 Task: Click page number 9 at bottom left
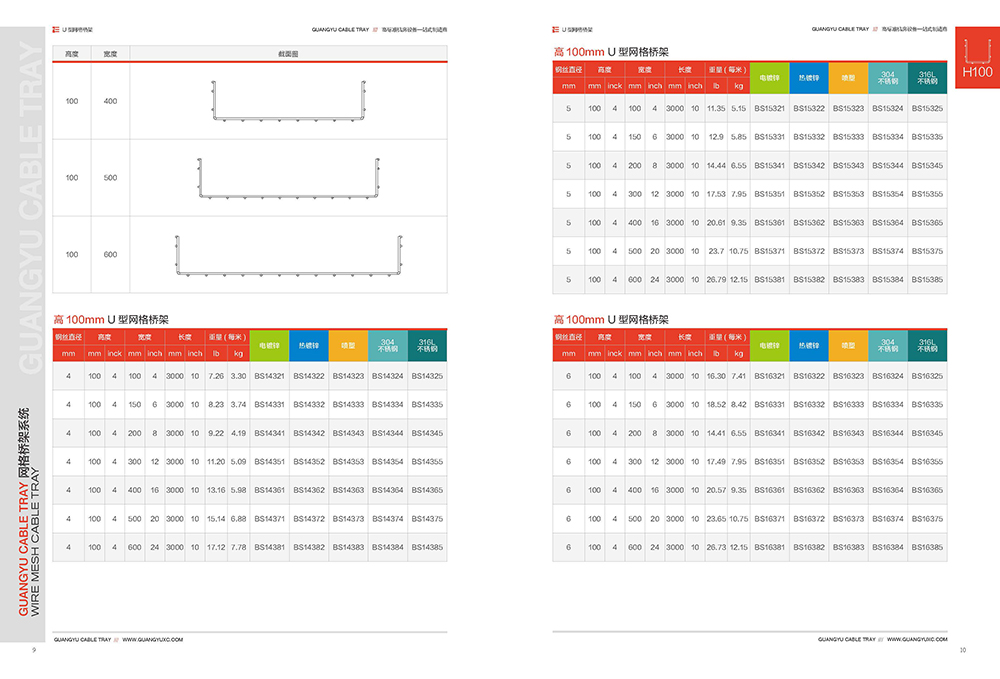(35, 651)
